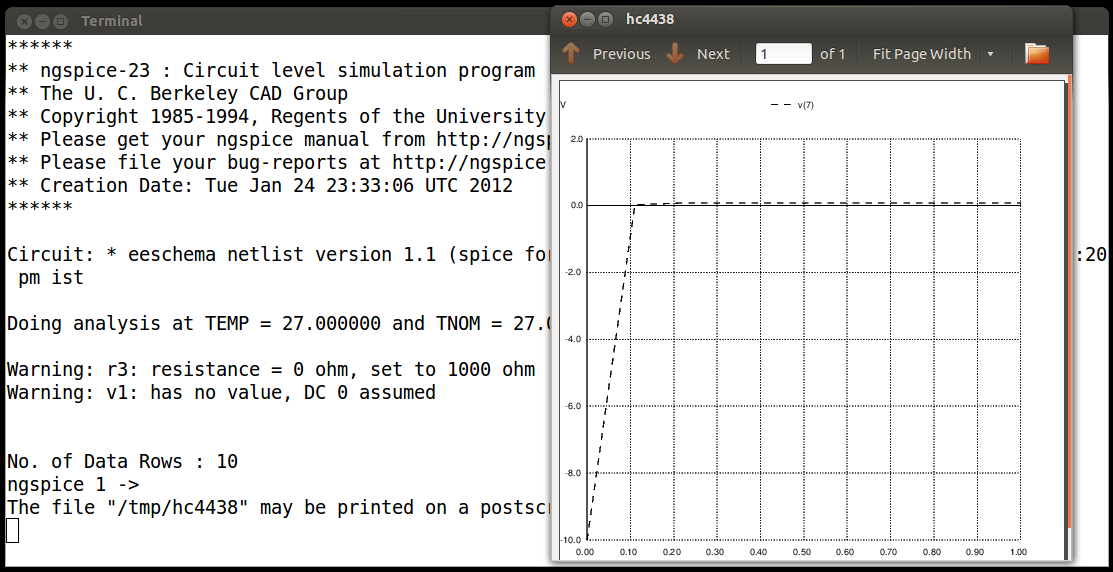The image size is (1113, 572).
Task: Click the Previous page up-arrow icon
Action: [571, 53]
